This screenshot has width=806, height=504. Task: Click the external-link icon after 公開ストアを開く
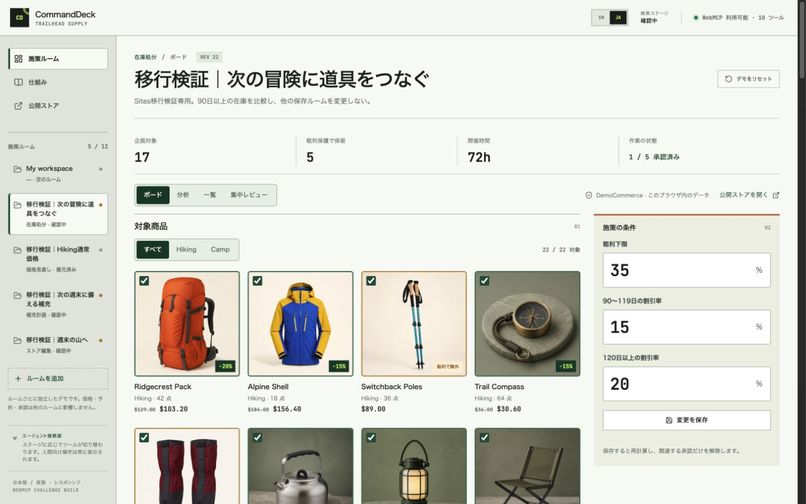click(776, 195)
